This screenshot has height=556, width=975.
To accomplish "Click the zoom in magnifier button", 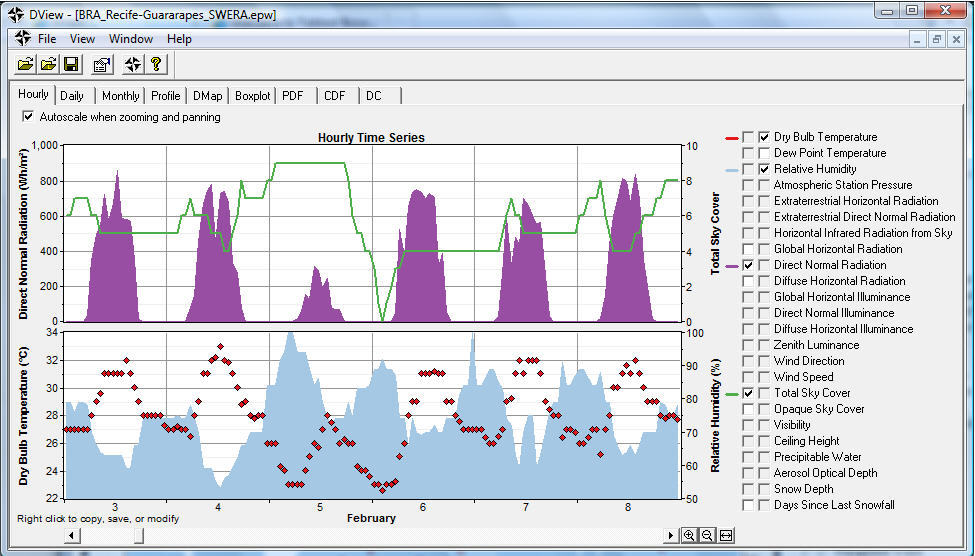I will (x=689, y=535).
